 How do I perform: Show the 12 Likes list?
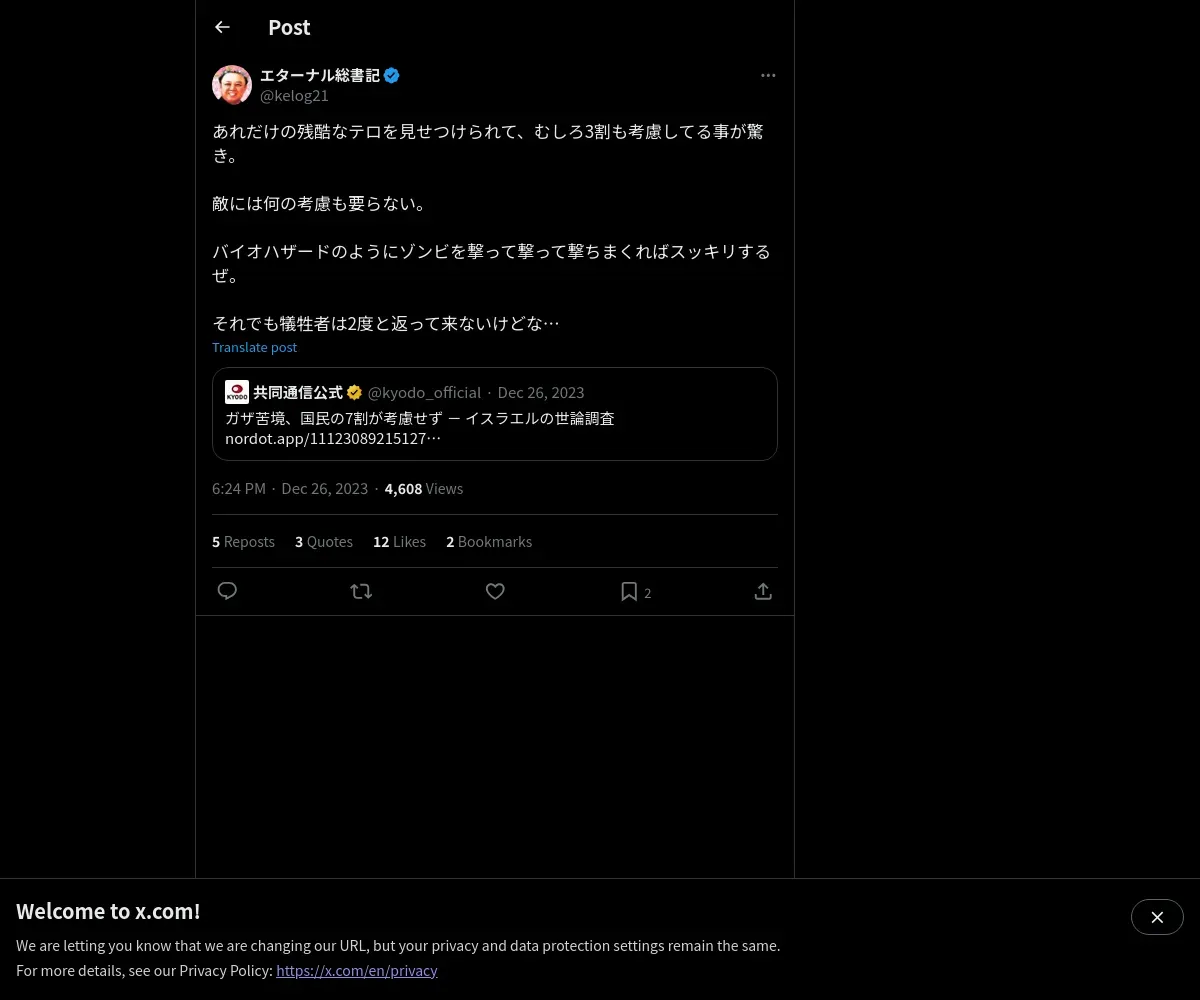399,541
